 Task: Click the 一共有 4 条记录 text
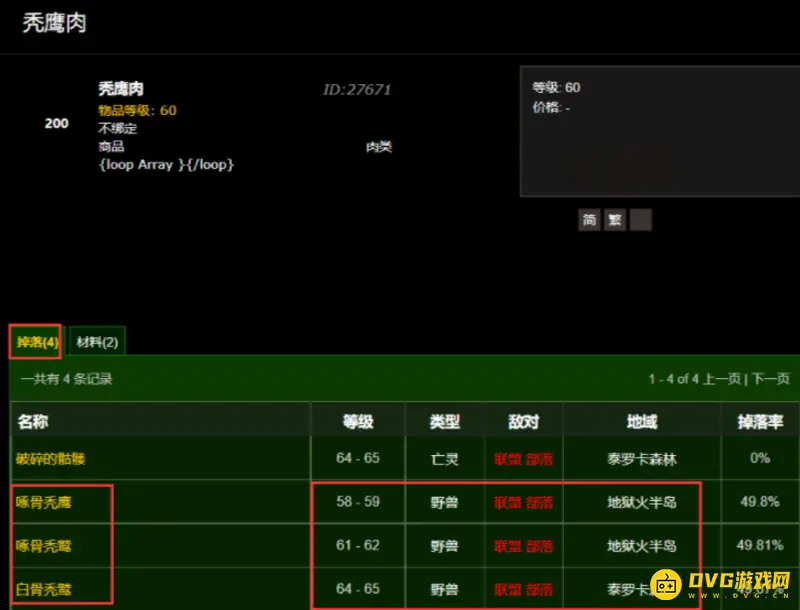point(66,379)
